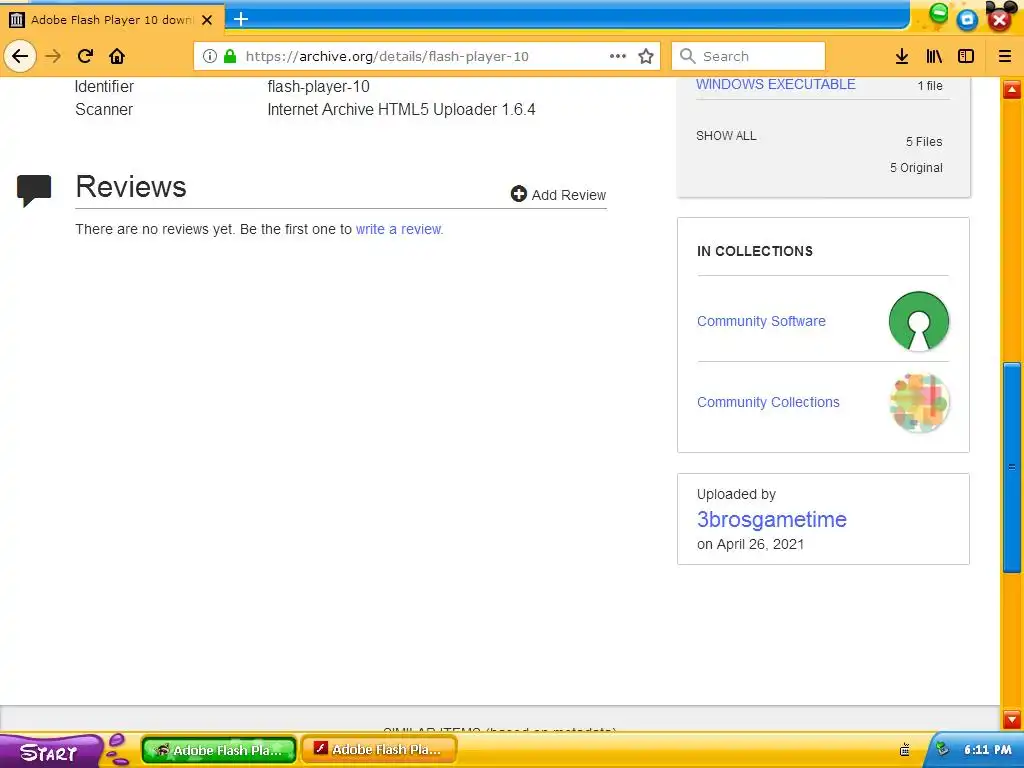Reload the page with the refresh icon

pos(85,56)
